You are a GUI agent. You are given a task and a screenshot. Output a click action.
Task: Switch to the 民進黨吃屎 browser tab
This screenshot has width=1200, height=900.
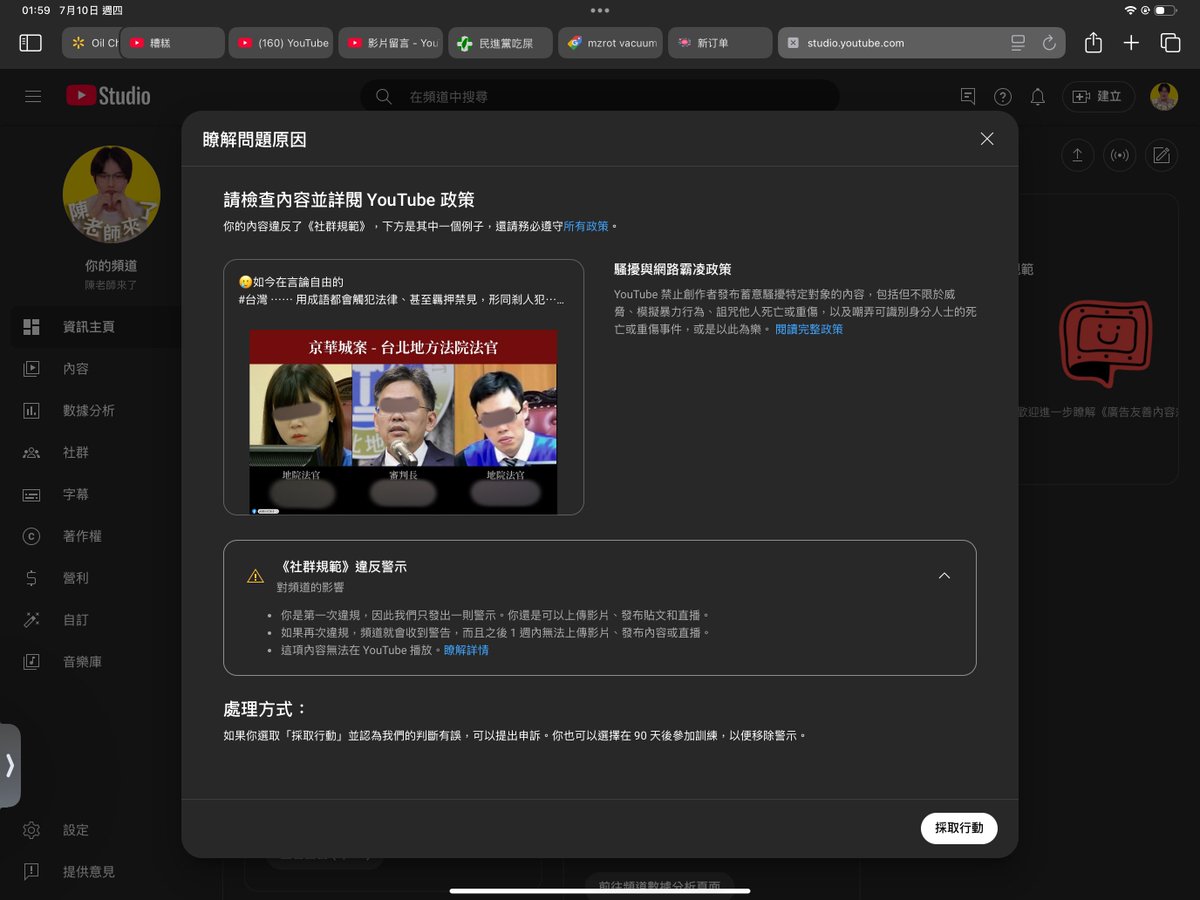click(x=500, y=43)
